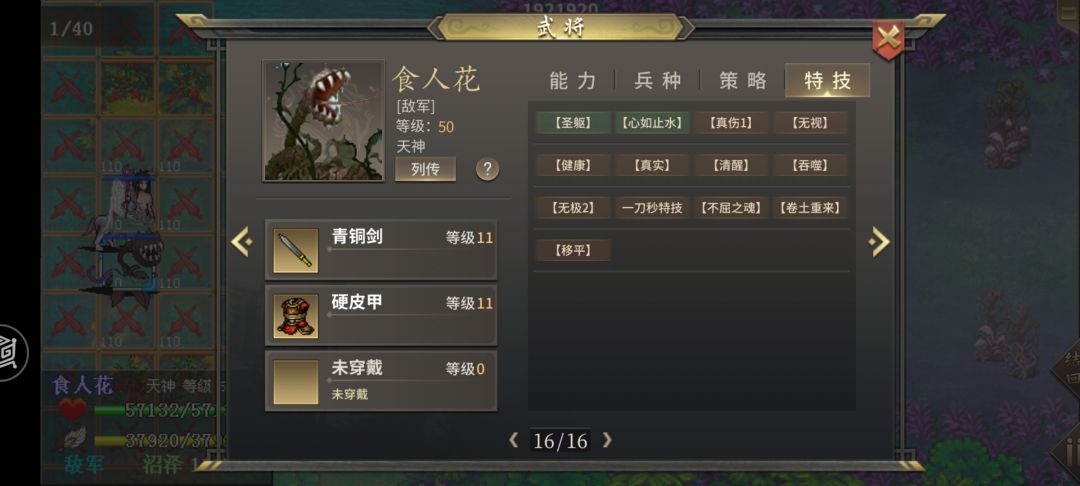Close the 武将 panel with red X

point(888,39)
